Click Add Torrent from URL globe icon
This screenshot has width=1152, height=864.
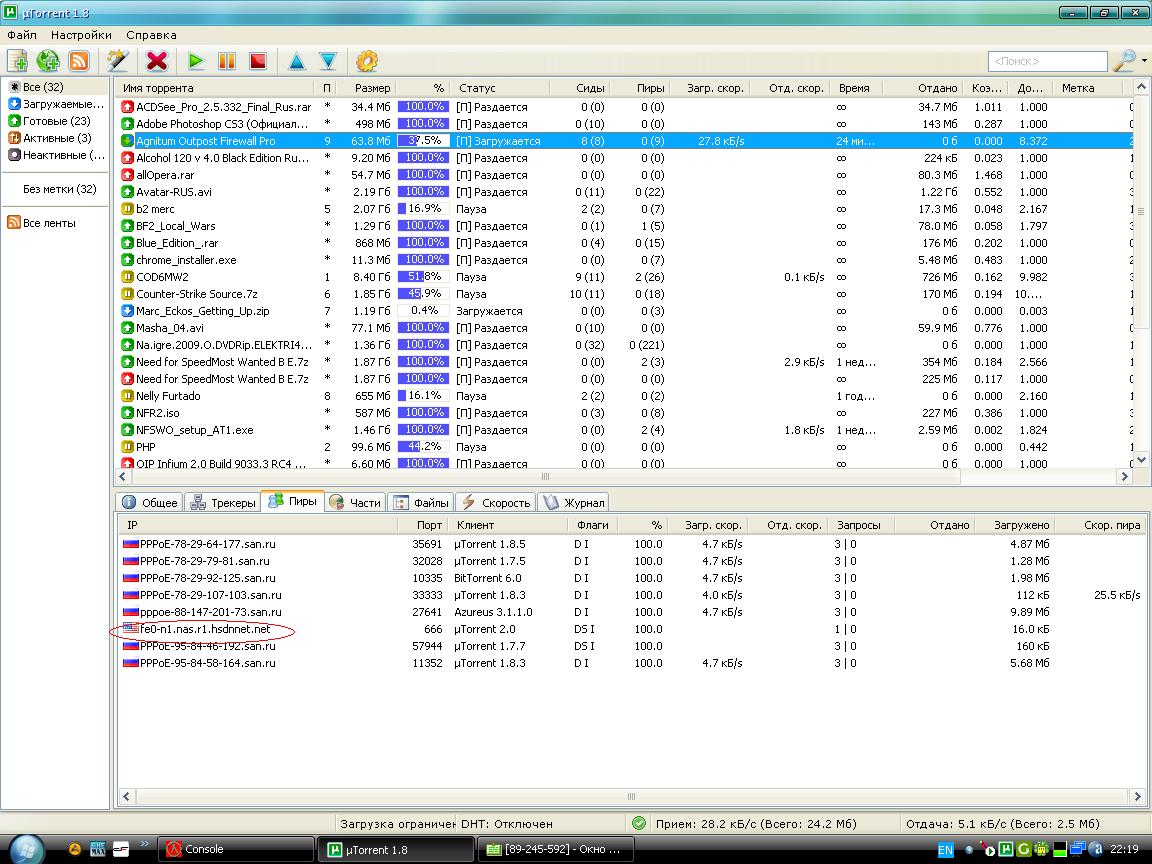tap(47, 61)
